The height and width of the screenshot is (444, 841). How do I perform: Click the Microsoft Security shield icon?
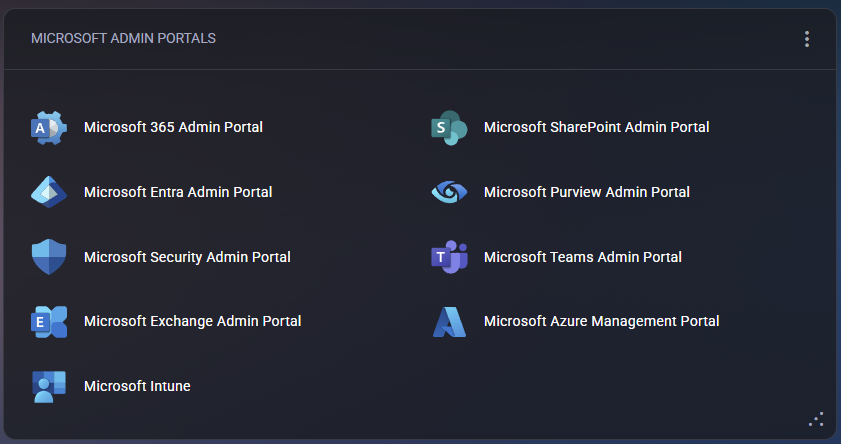point(48,257)
